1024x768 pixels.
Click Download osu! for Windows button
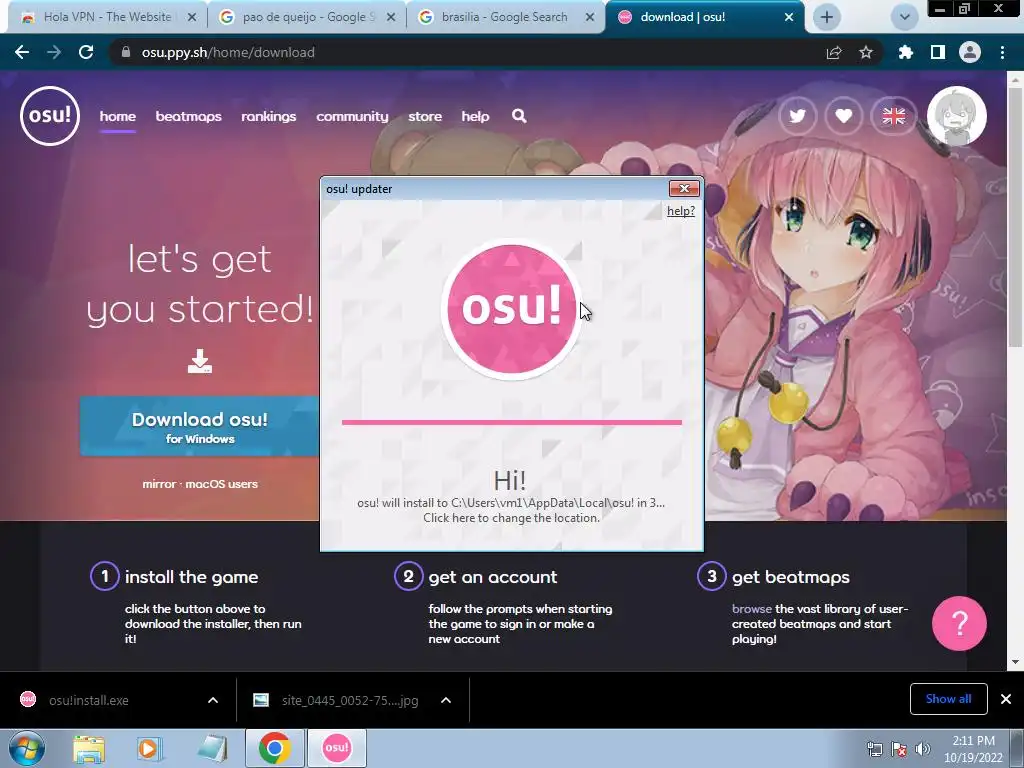[x=200, y=426]
